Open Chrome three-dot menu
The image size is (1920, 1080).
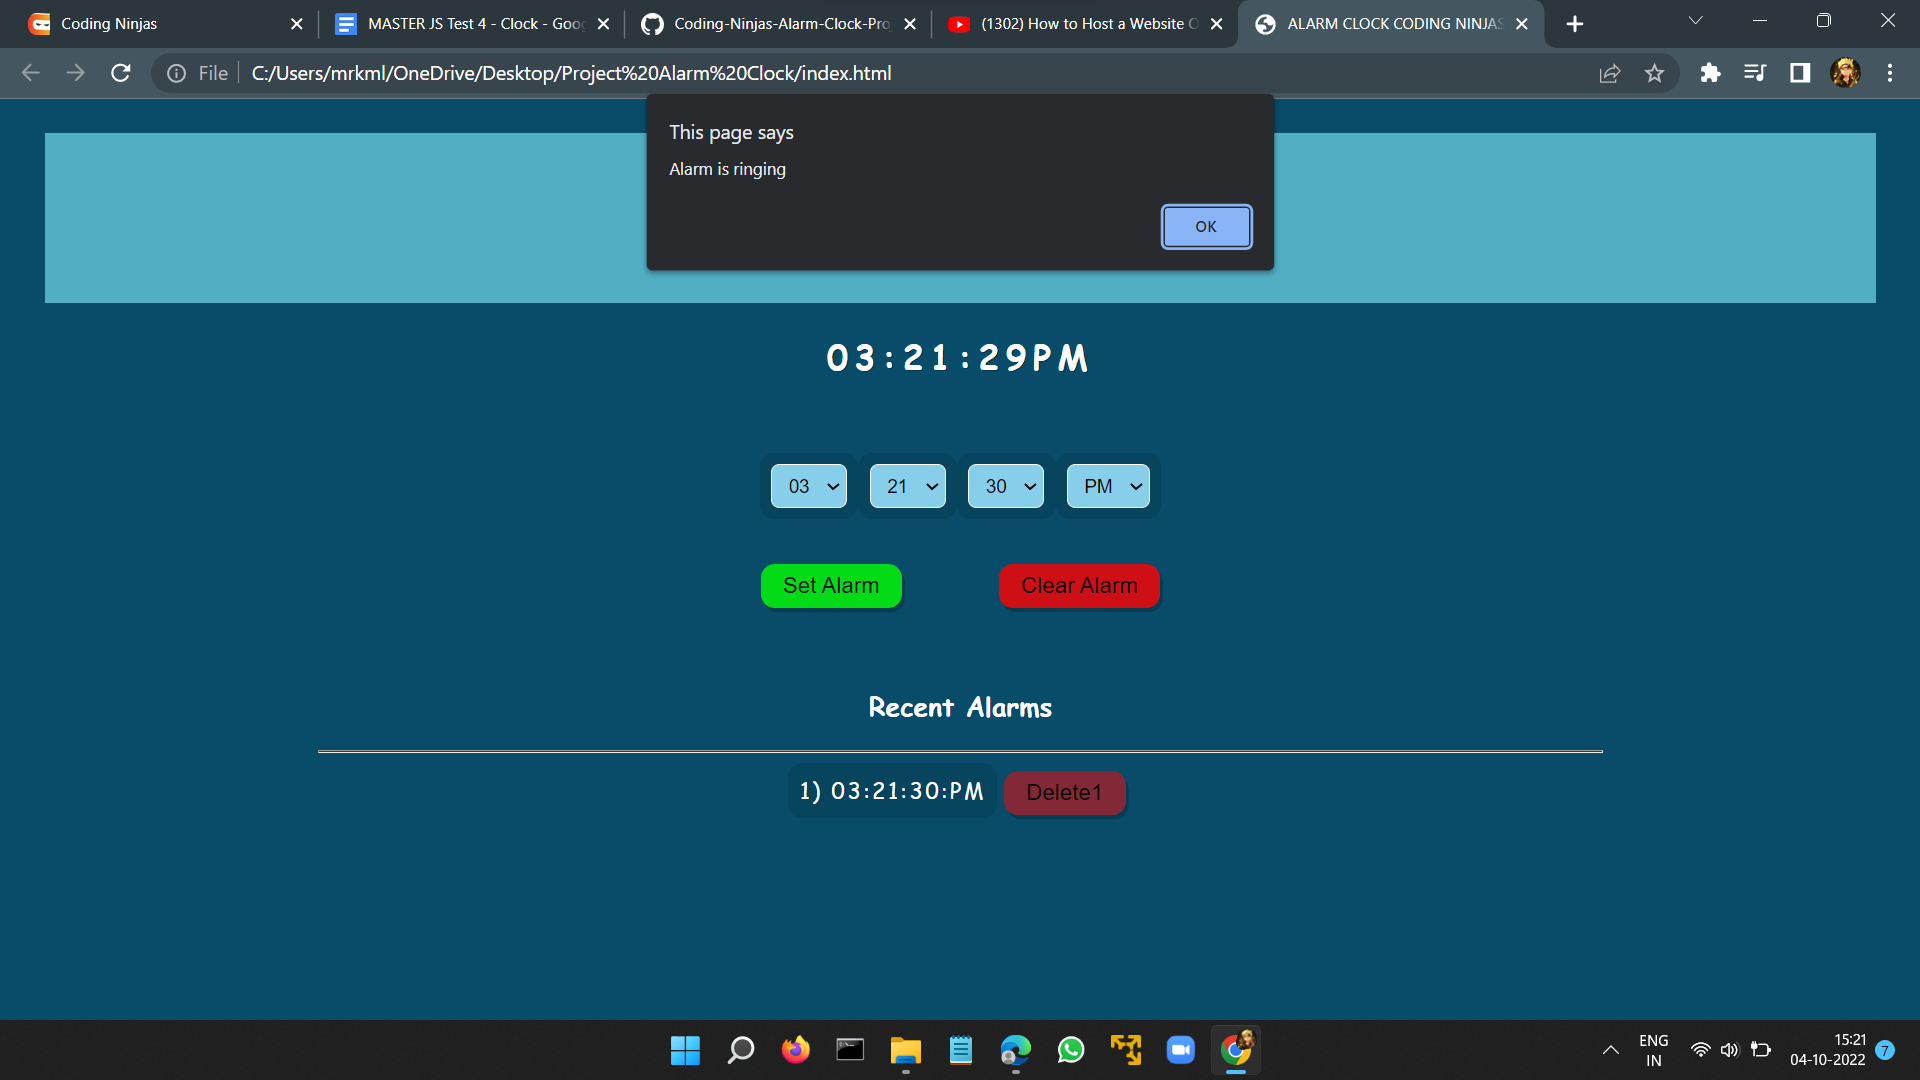(x=1889, y=73)
